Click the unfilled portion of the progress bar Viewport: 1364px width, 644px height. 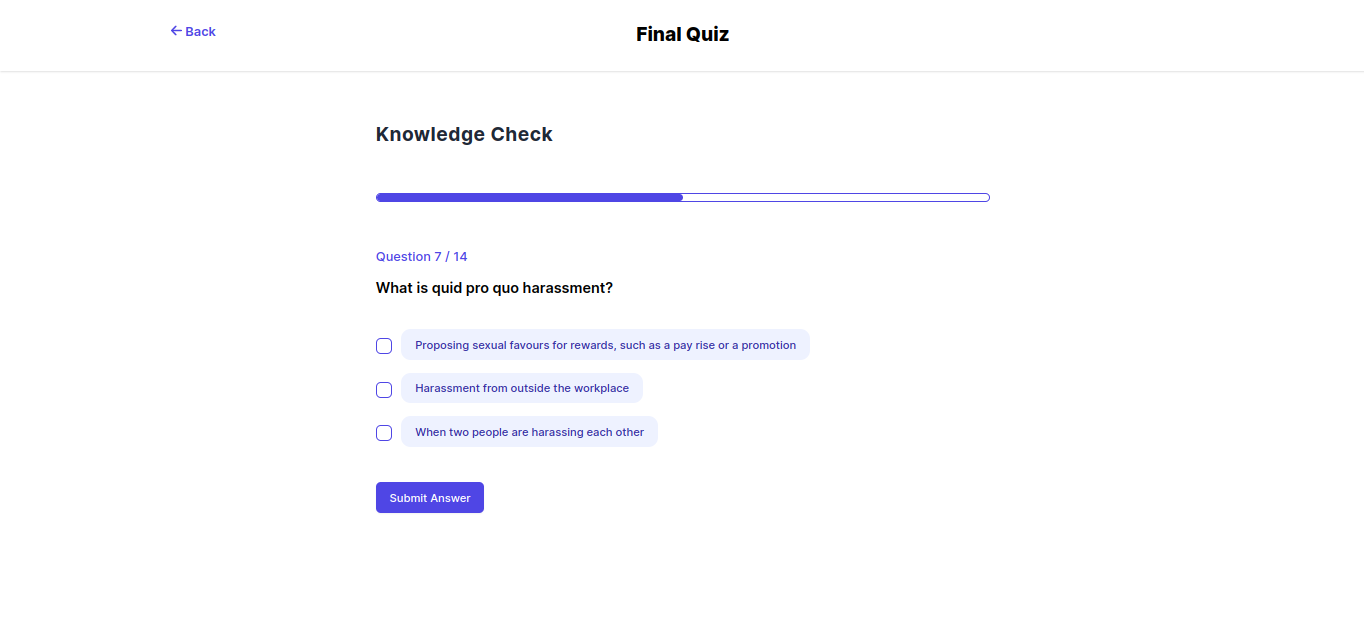836,198
